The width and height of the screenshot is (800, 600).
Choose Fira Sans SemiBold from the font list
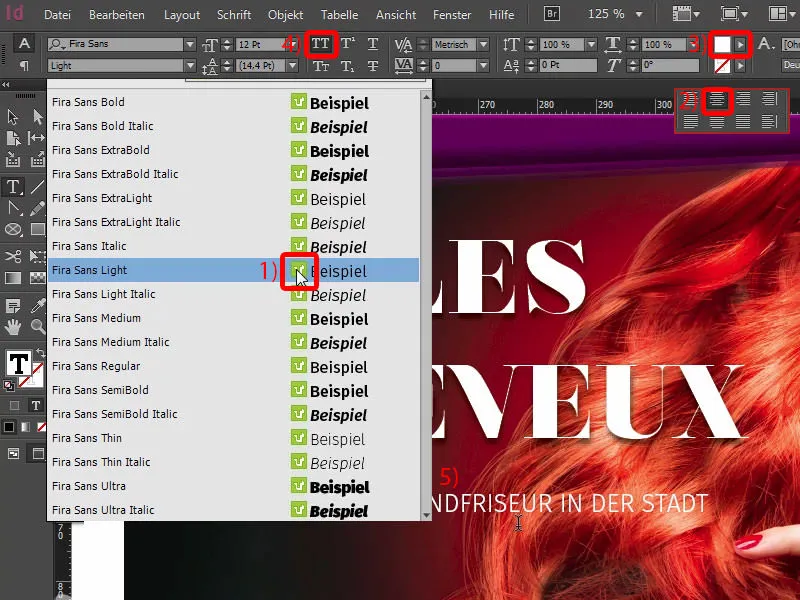point(233,390)
